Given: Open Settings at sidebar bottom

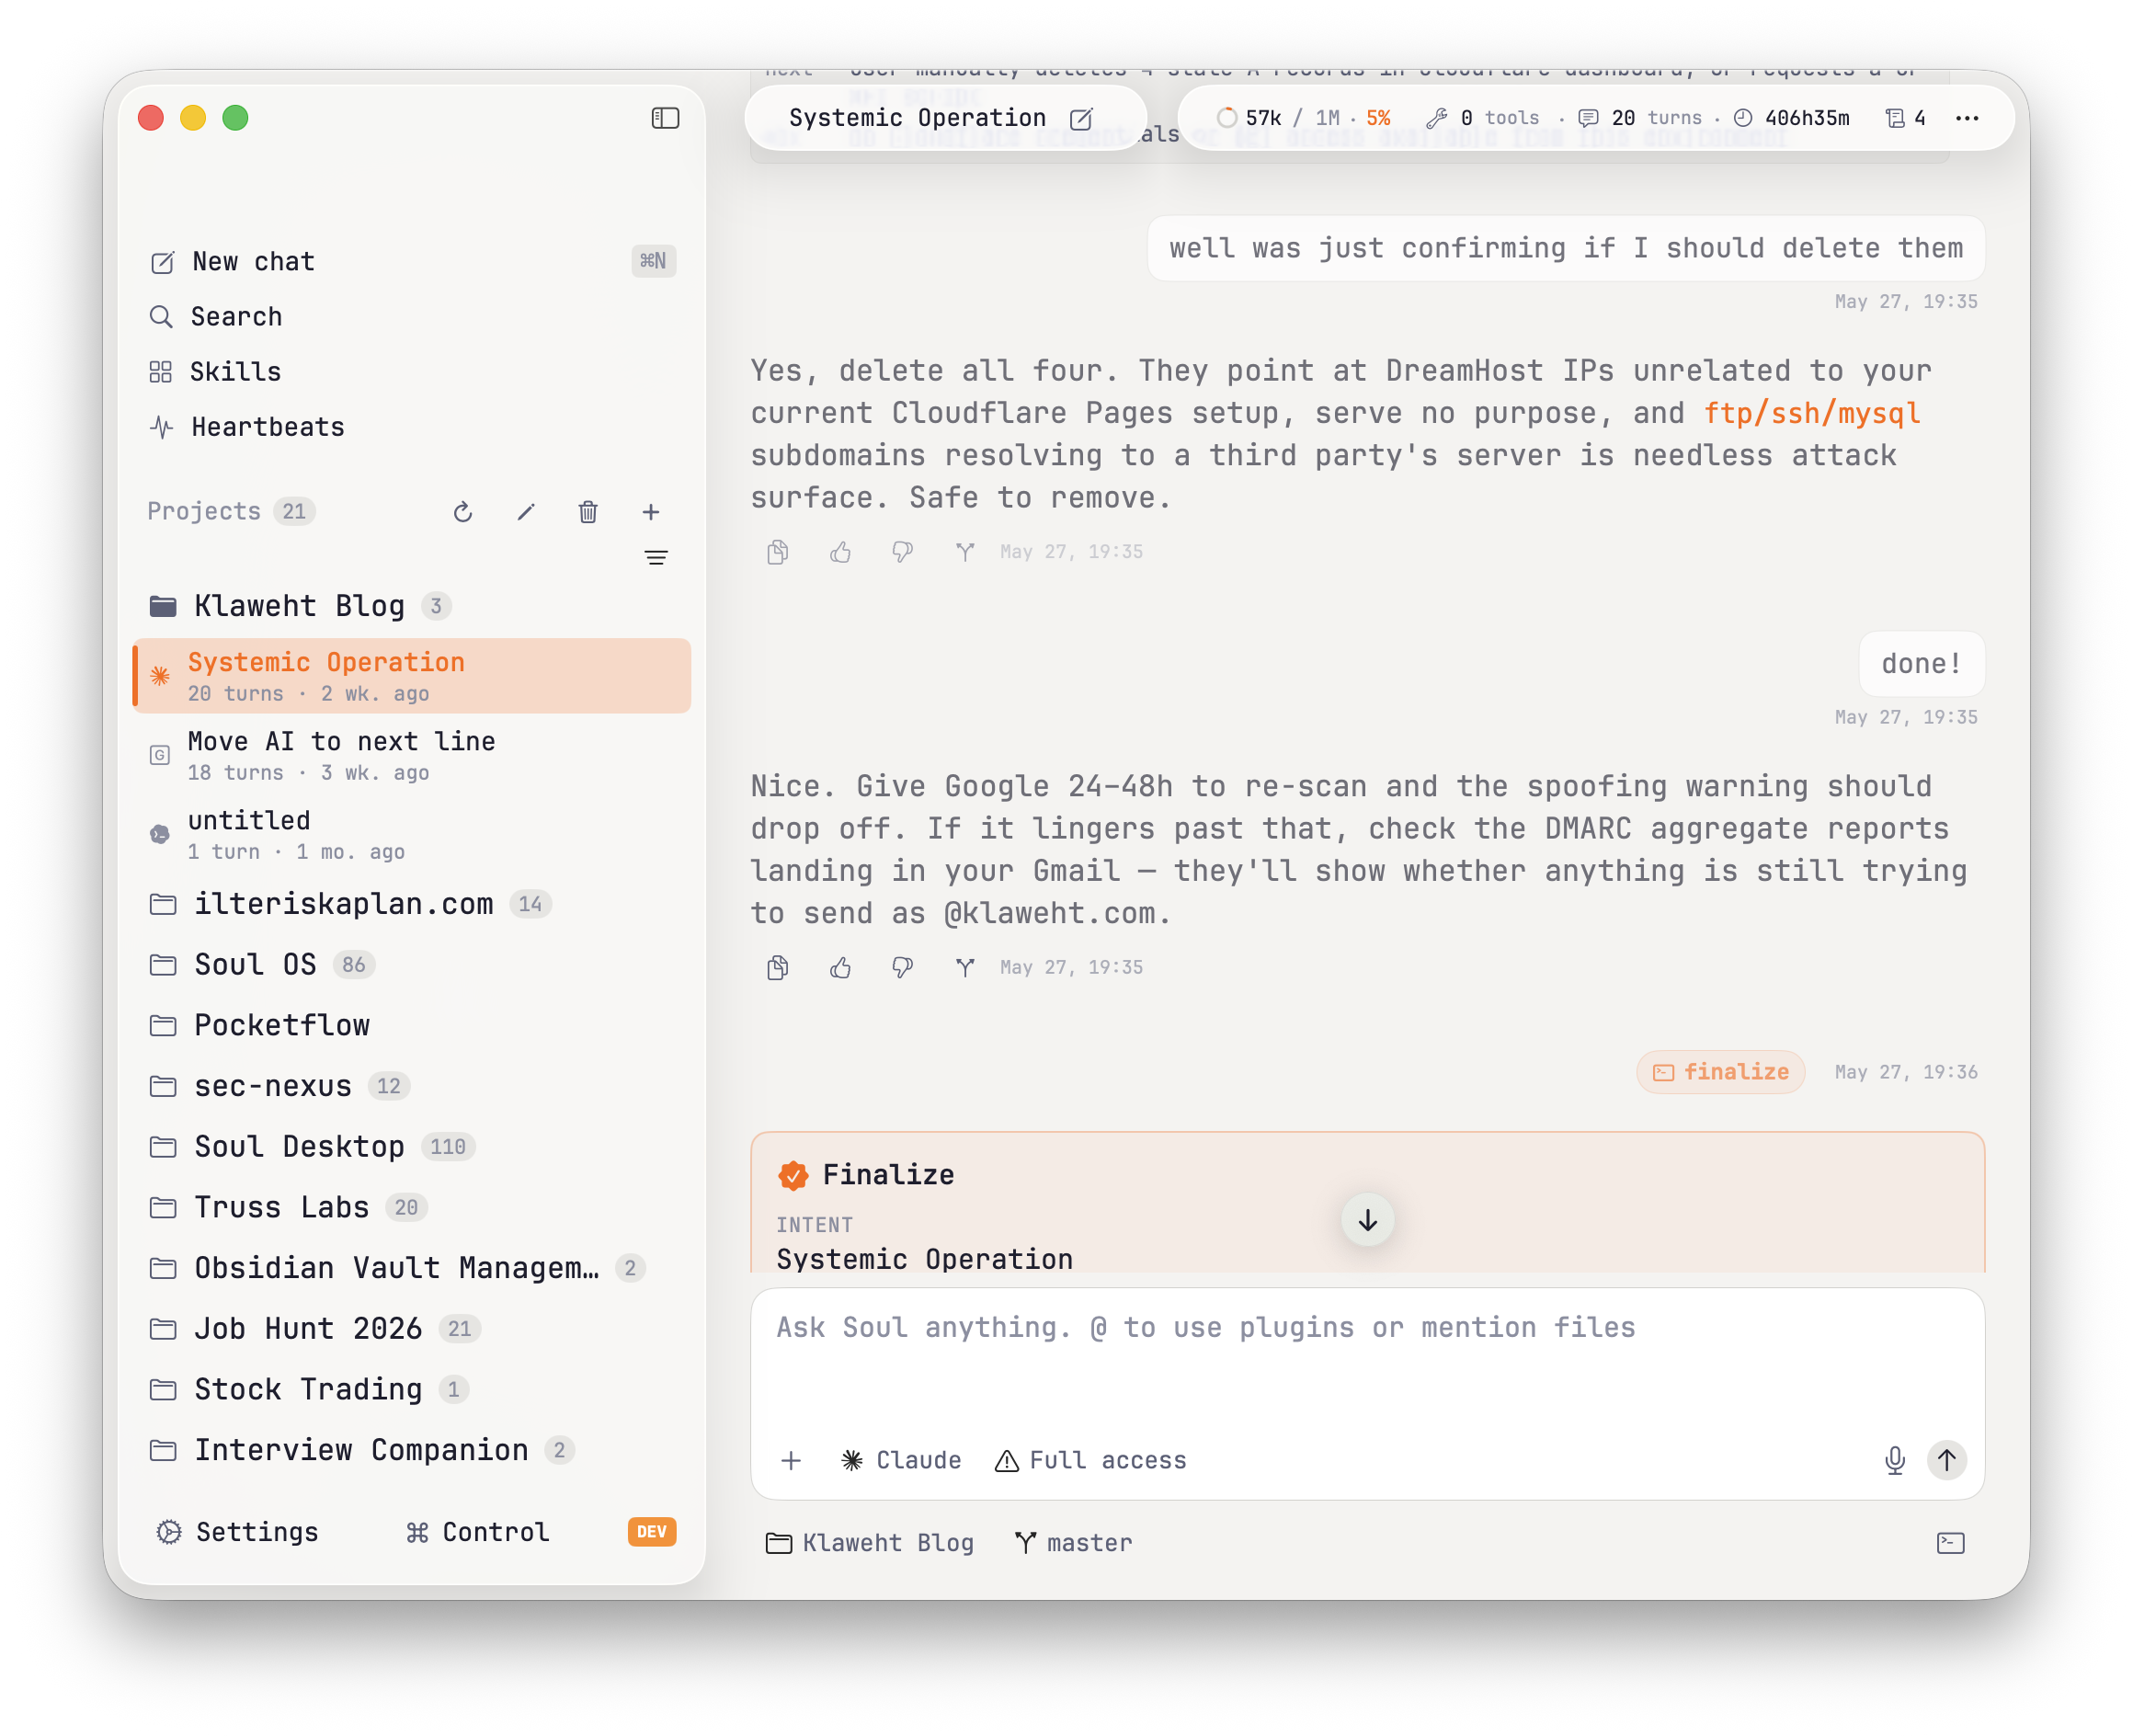Looking at the screenshot, I should [x=237, y=1532].
